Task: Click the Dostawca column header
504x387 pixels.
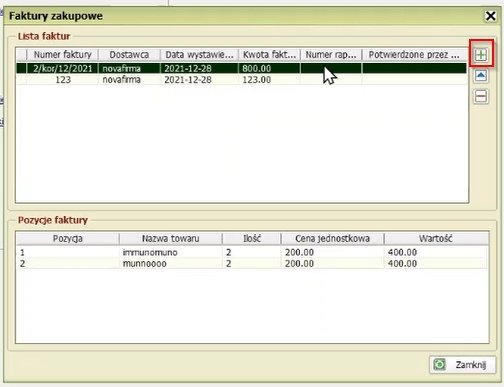Action: coord(129,55)
